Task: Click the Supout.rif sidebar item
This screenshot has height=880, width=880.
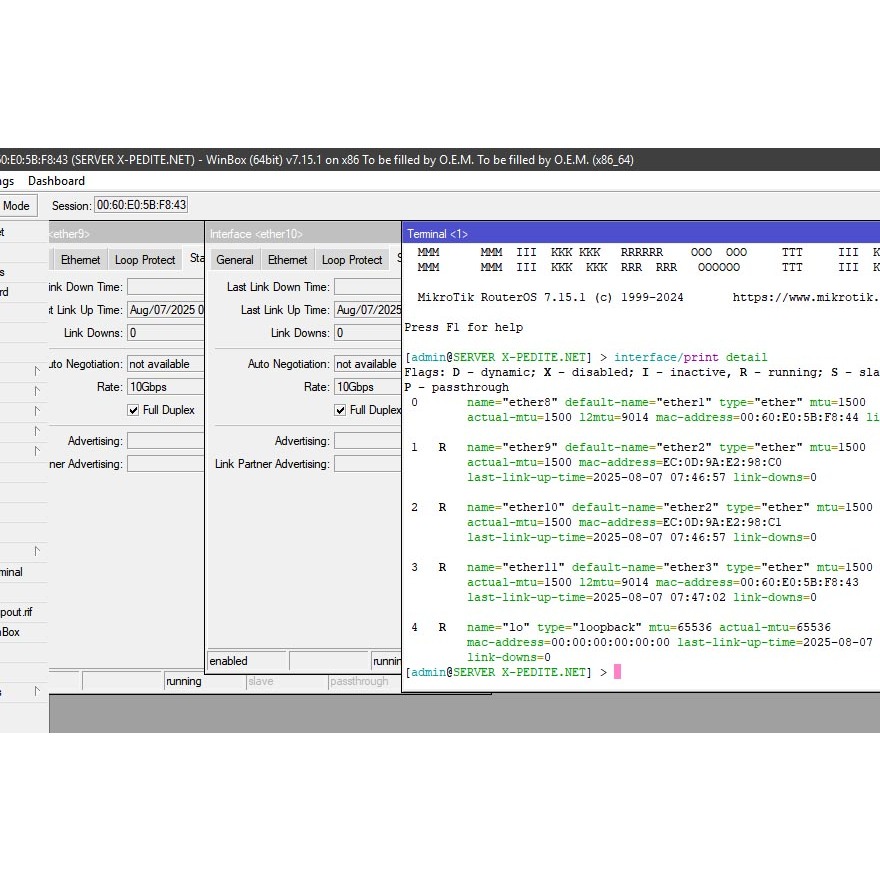Action: (16, 612)
